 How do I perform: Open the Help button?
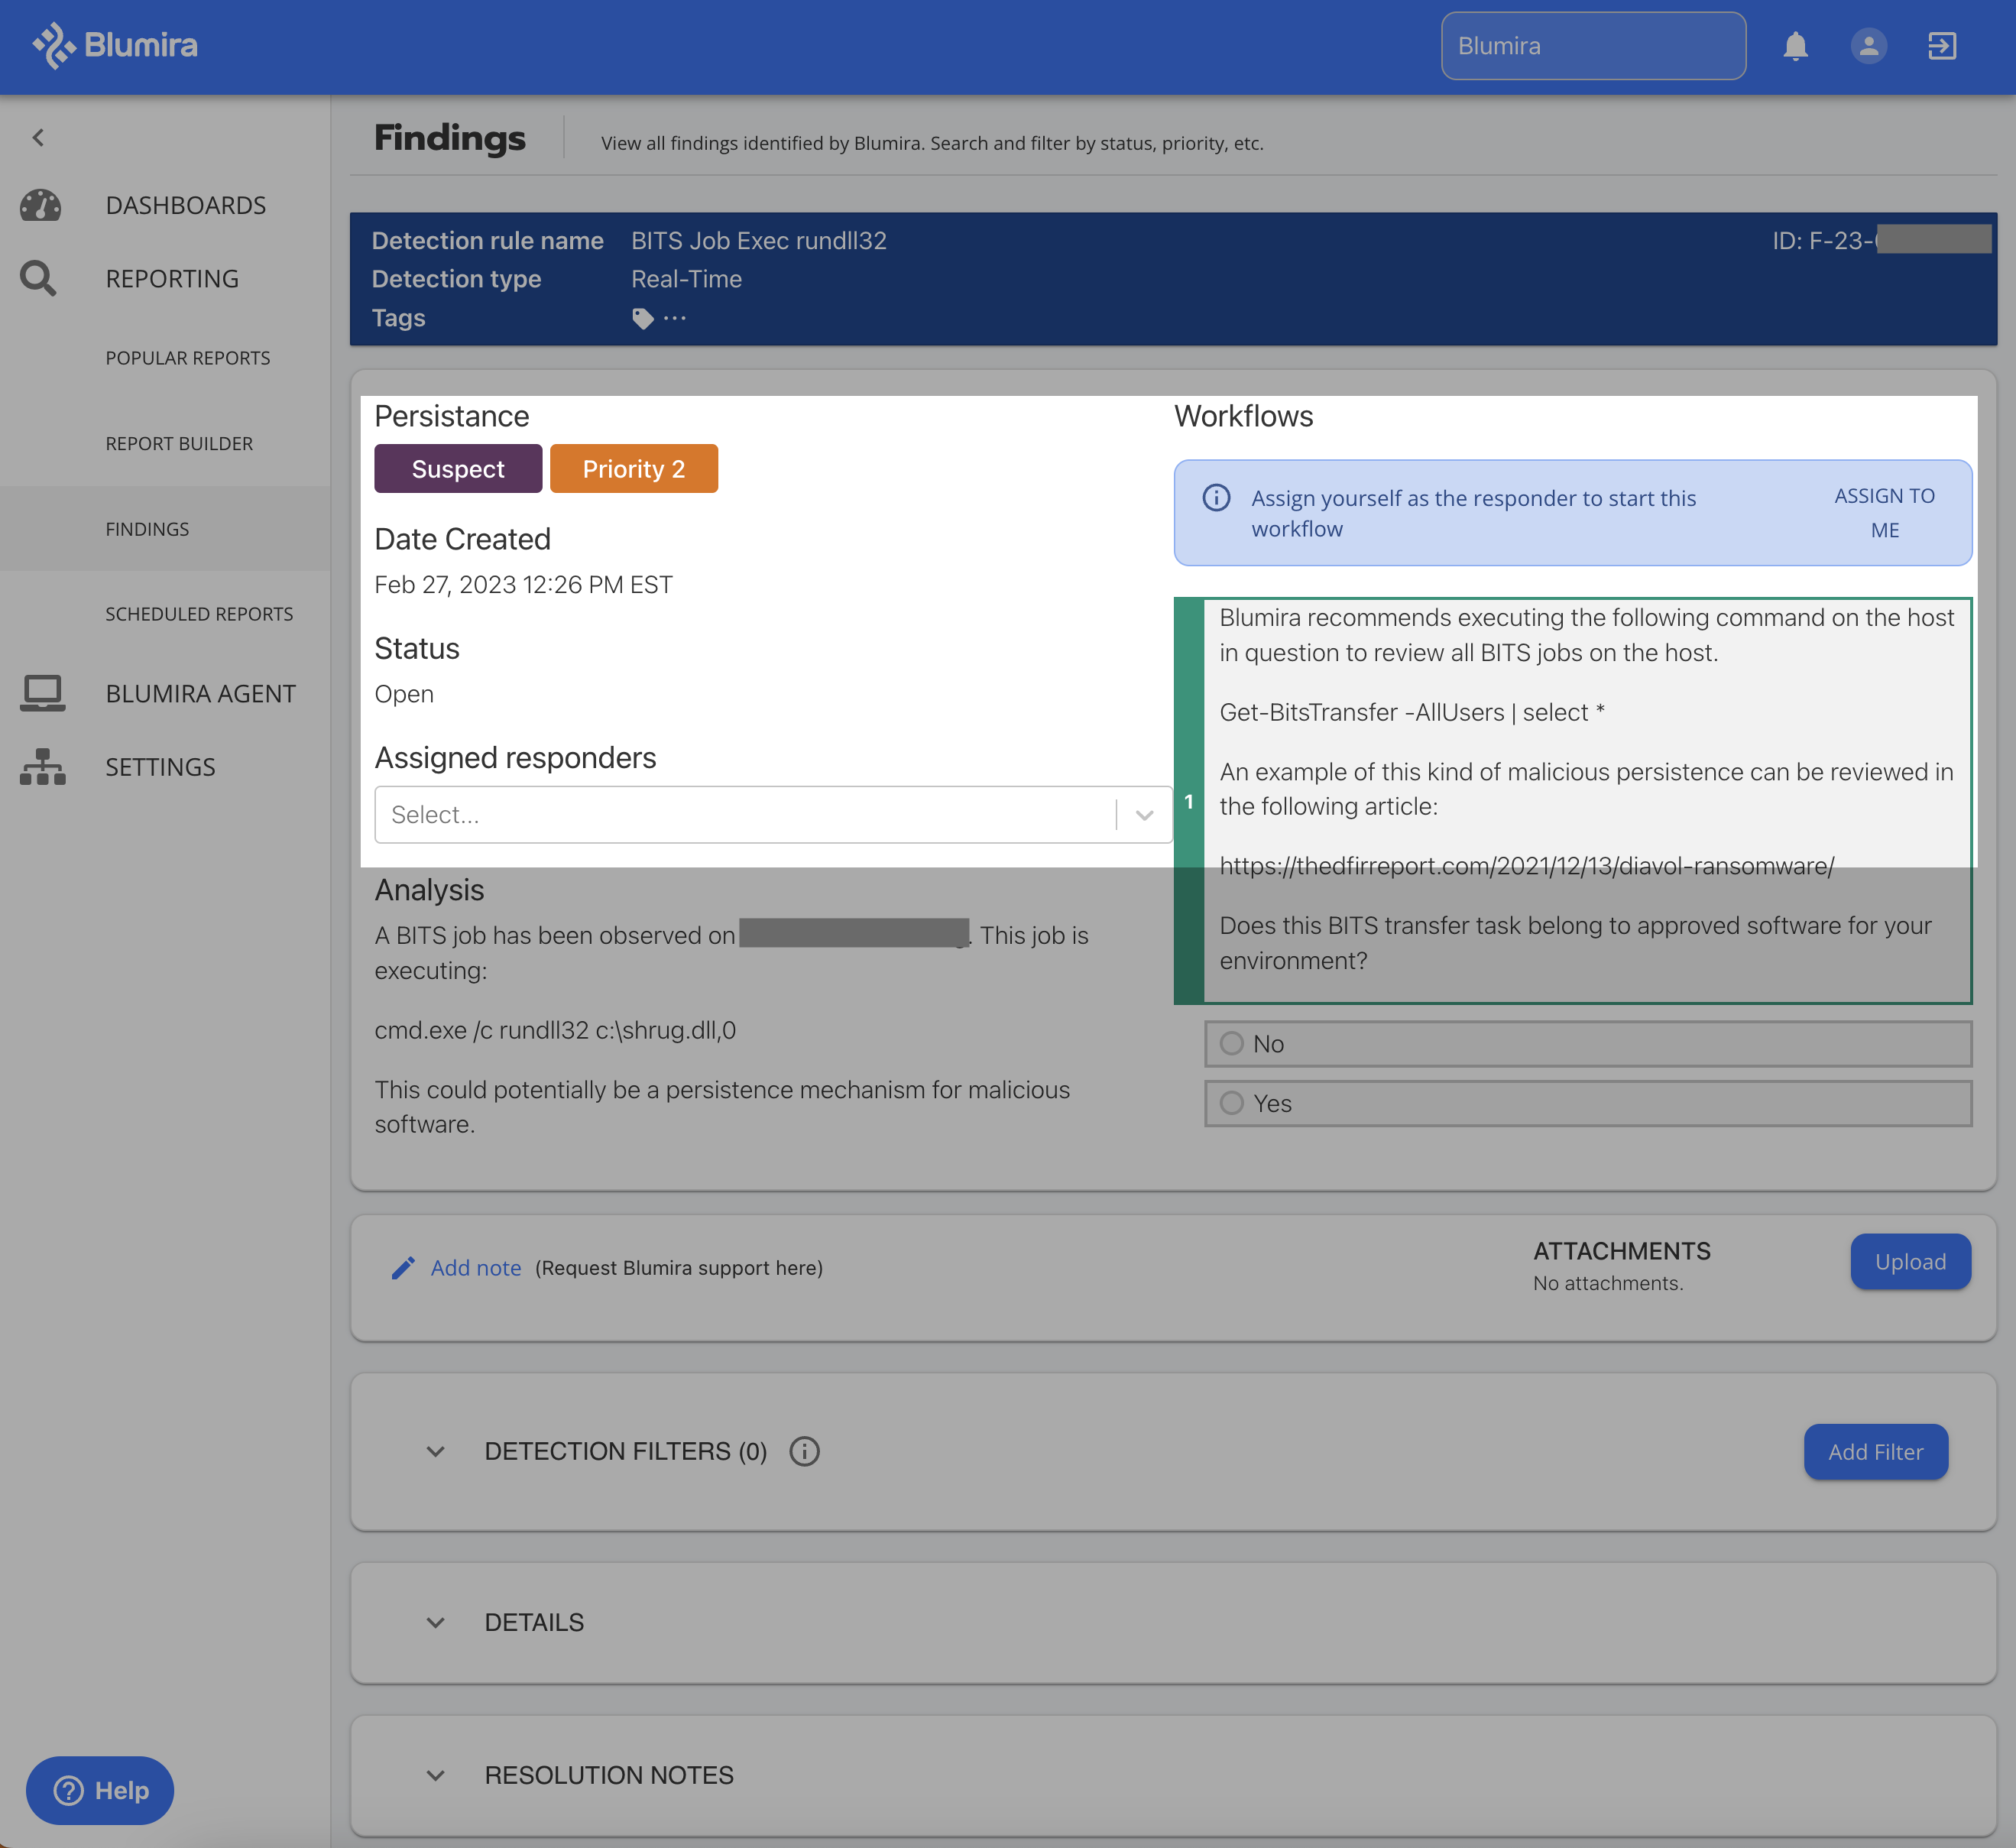[100, 1790]
